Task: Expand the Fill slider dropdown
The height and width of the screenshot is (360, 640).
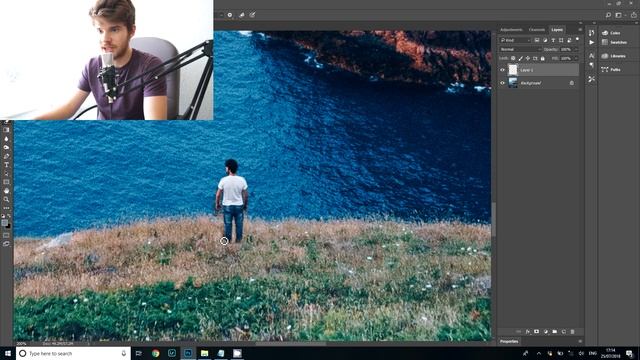Action: point(576,58)
